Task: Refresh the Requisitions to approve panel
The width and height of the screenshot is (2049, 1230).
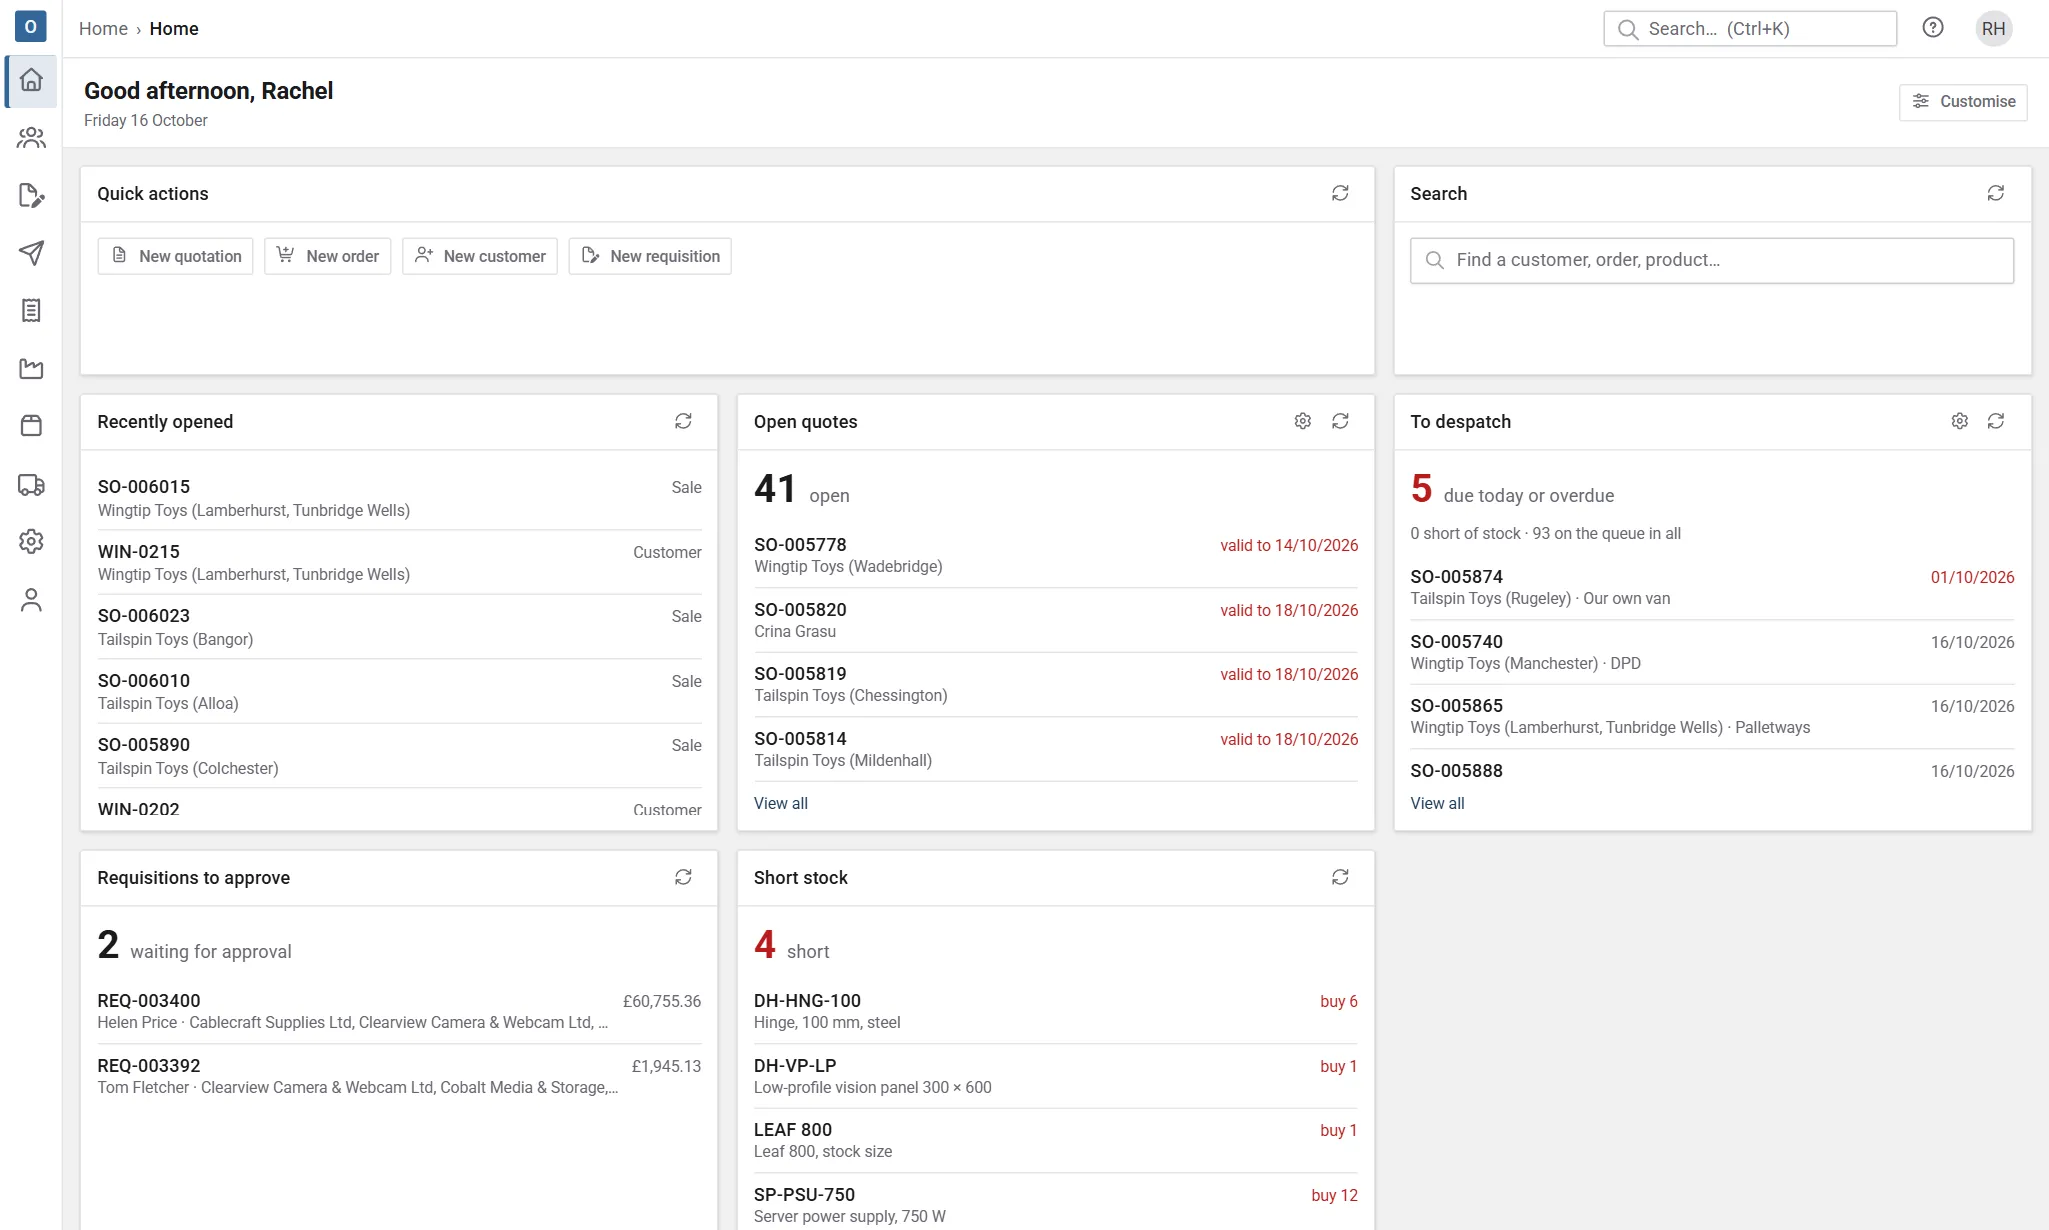Action: click(683, 877)
